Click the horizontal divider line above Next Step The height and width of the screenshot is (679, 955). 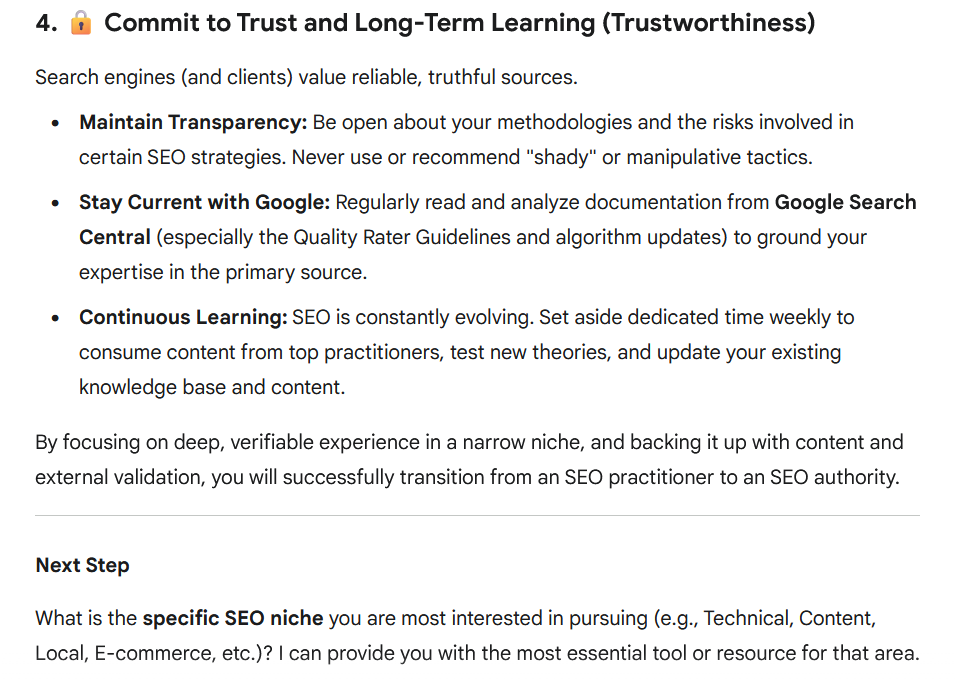point(477,516)
